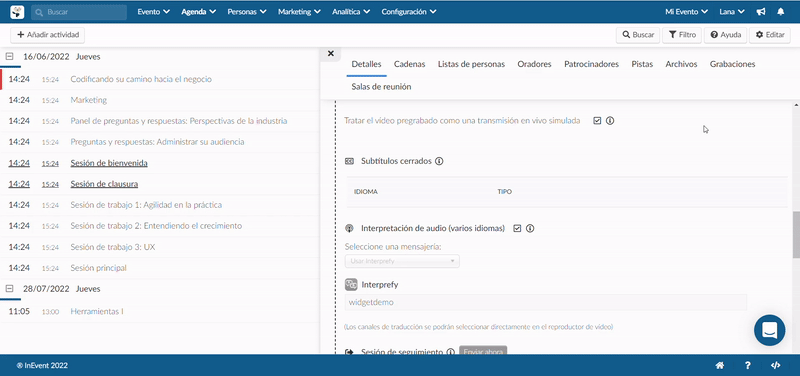The width and height of the screenshot is (800, 376).
Task: Collapse the 16/06/2022 day group
Action: click(x=9, y=57)
